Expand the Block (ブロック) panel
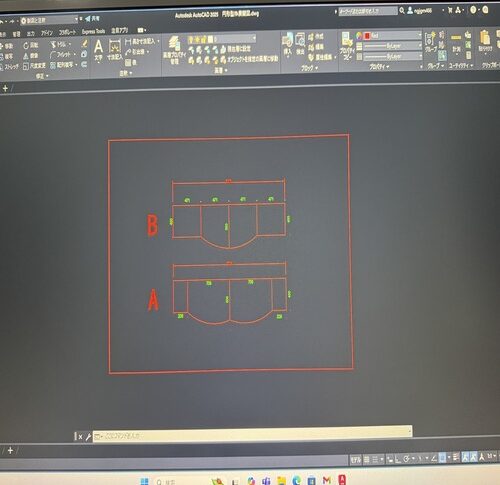Image resolution: width=500 pixels, height=485 pixels. click(x=309, y=68)
